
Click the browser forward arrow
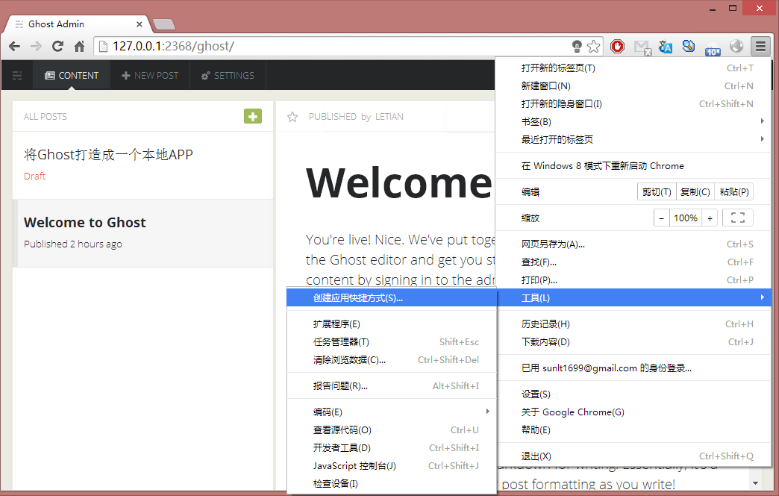(x=36, y=46)
